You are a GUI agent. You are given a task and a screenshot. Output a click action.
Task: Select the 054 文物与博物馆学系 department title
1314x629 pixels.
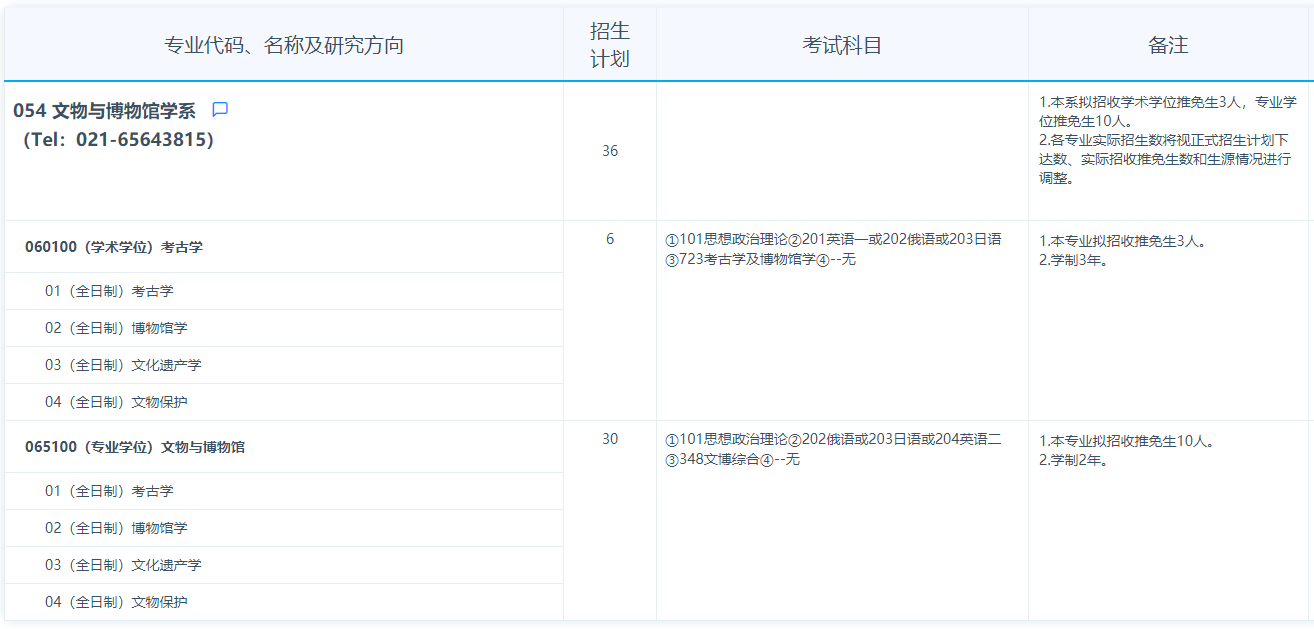[x=104, y=111]
